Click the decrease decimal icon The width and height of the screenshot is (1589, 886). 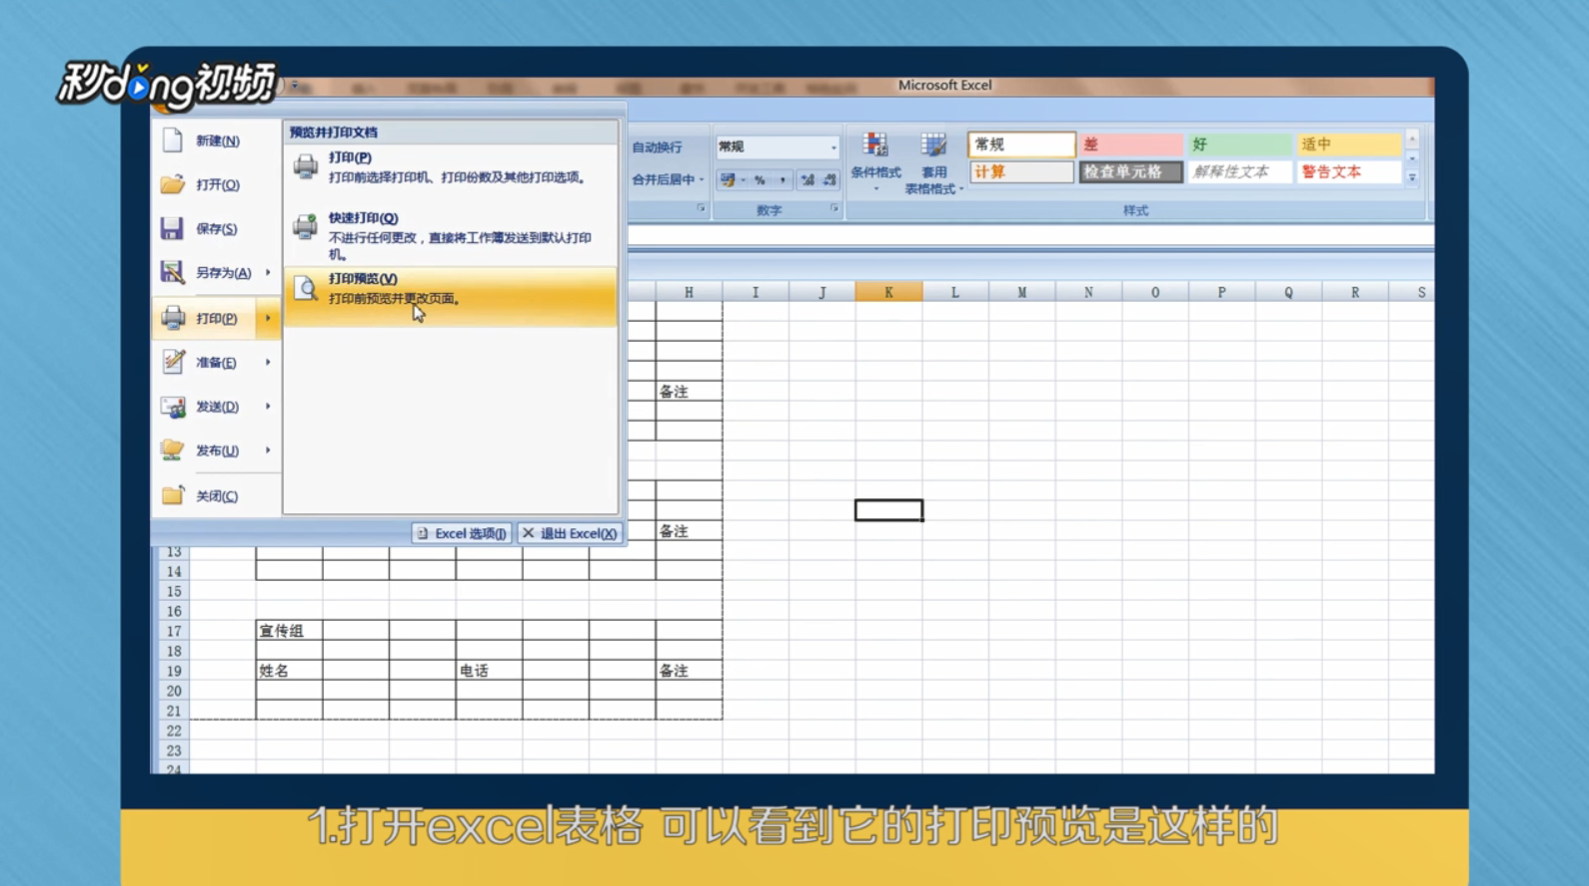pos(830,180)
